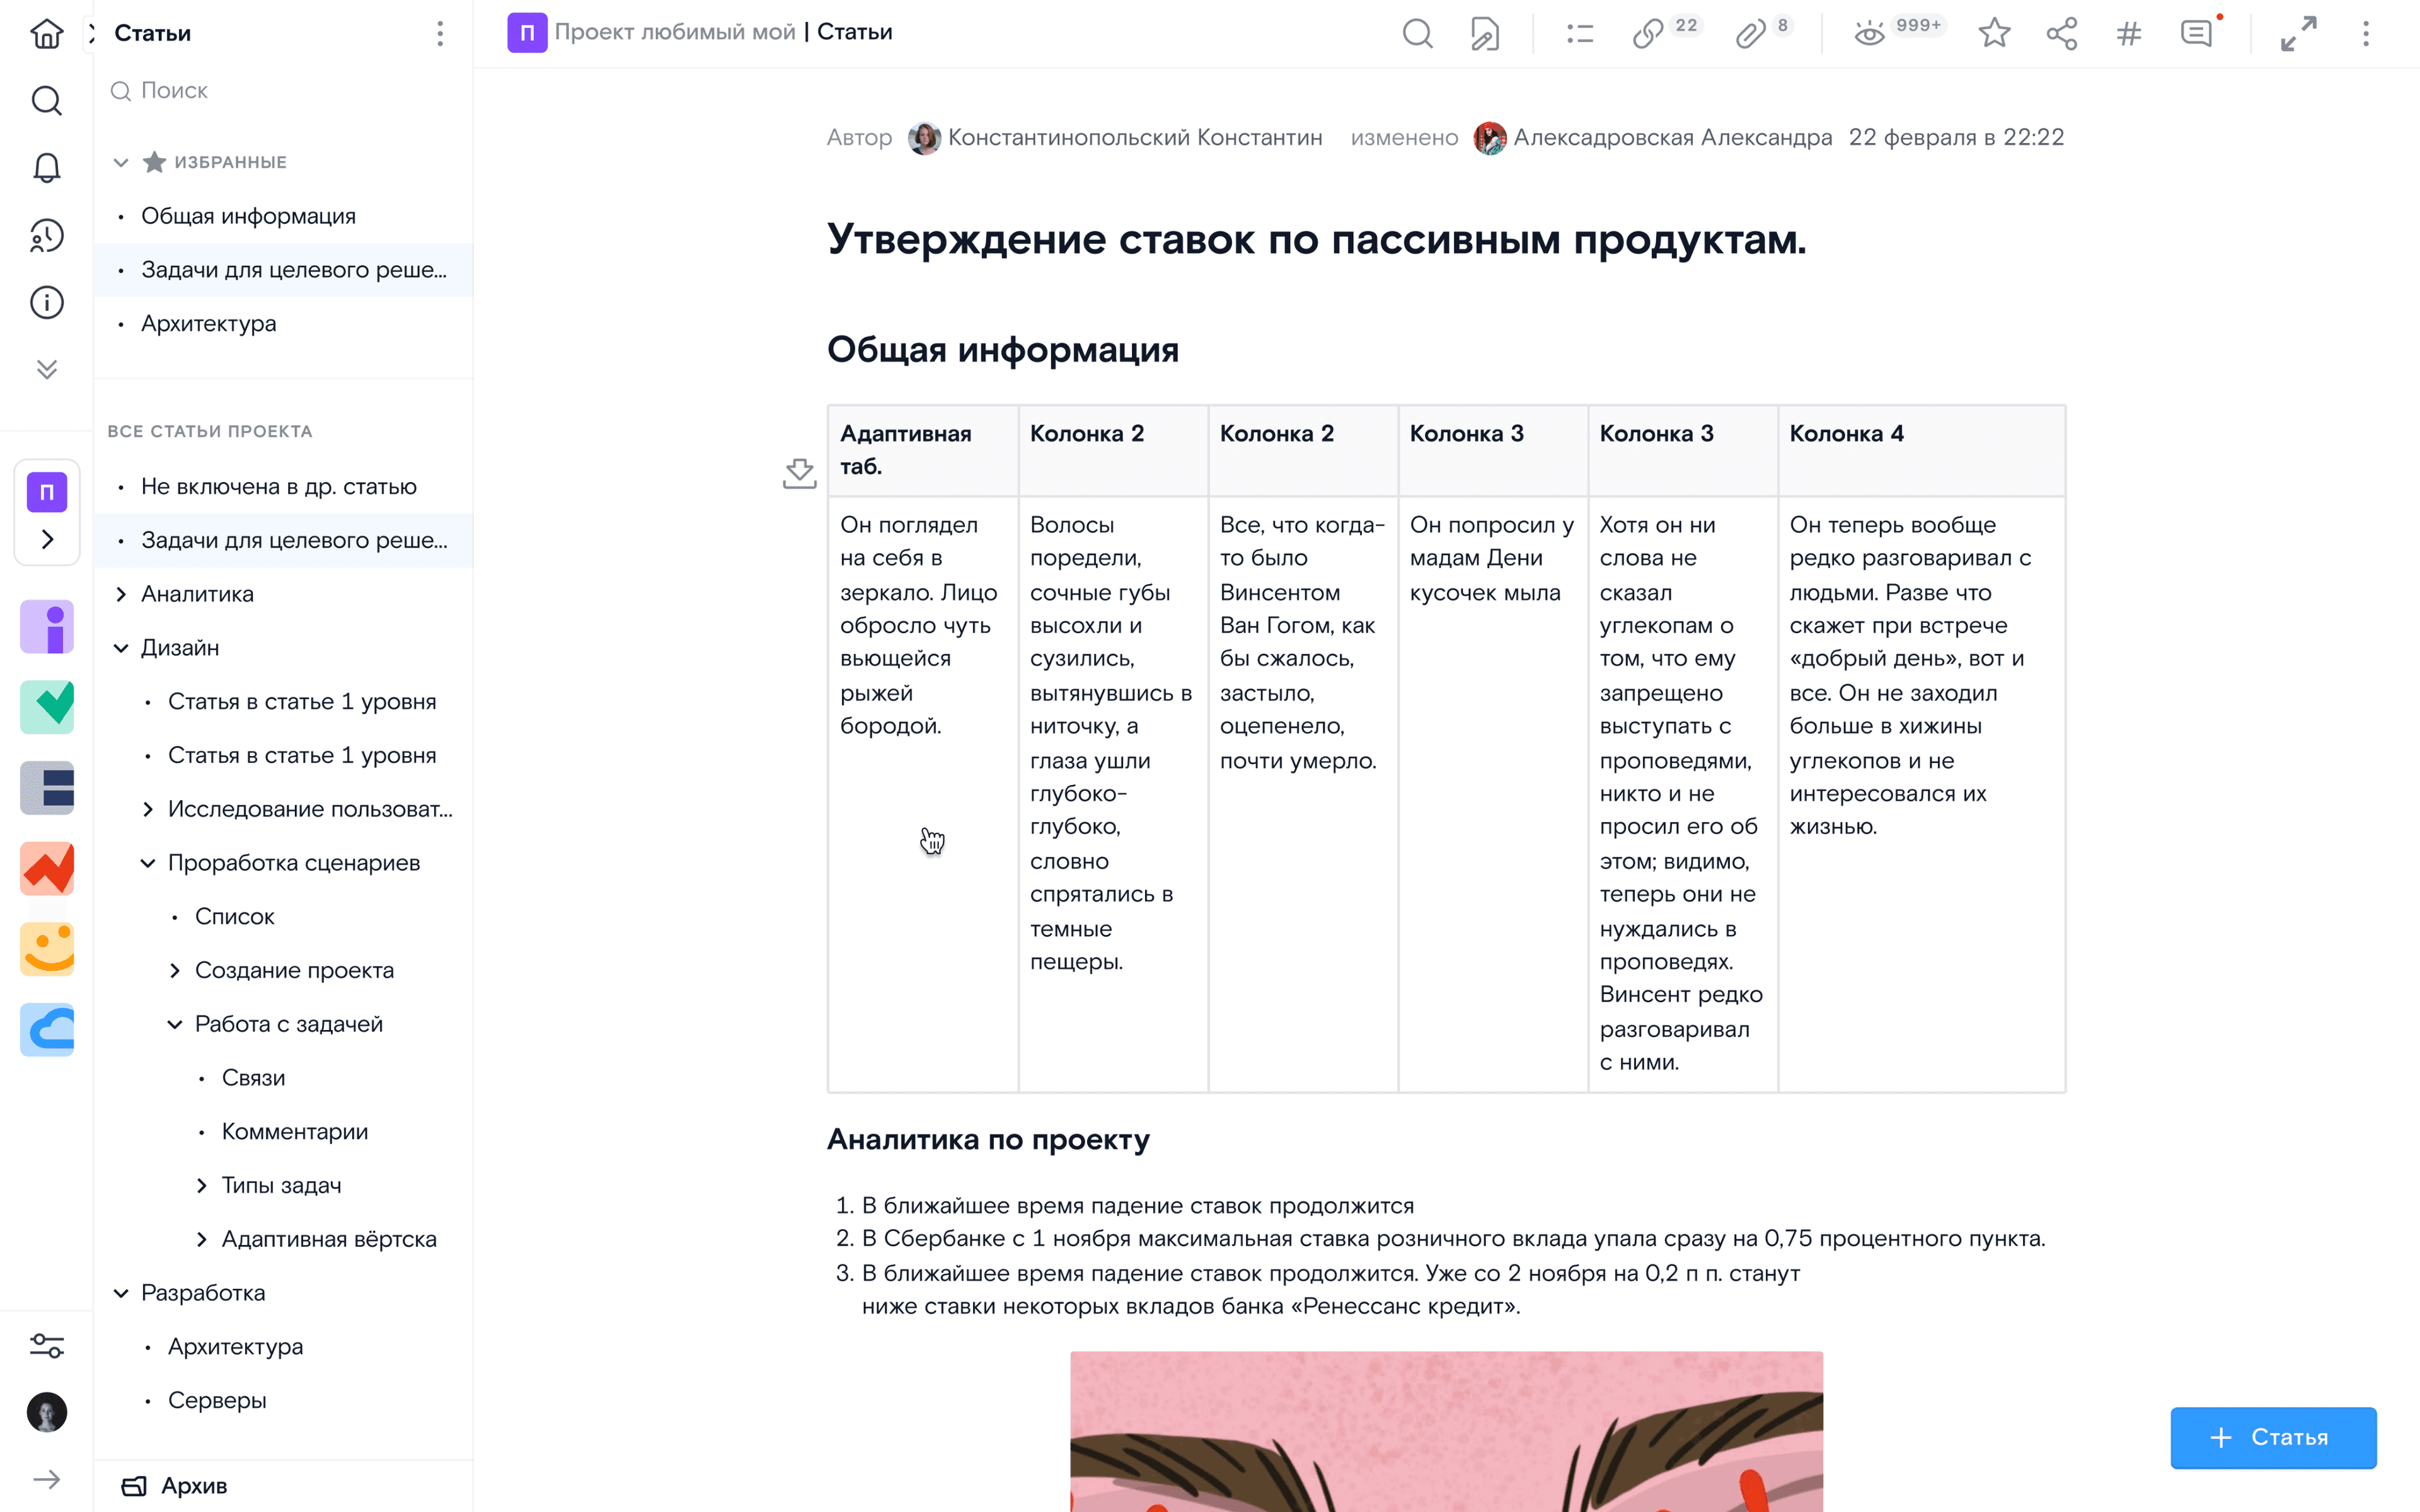Open the Связи article
The height and width of the screenshot is (1512, 2420).
(253, 1078)
